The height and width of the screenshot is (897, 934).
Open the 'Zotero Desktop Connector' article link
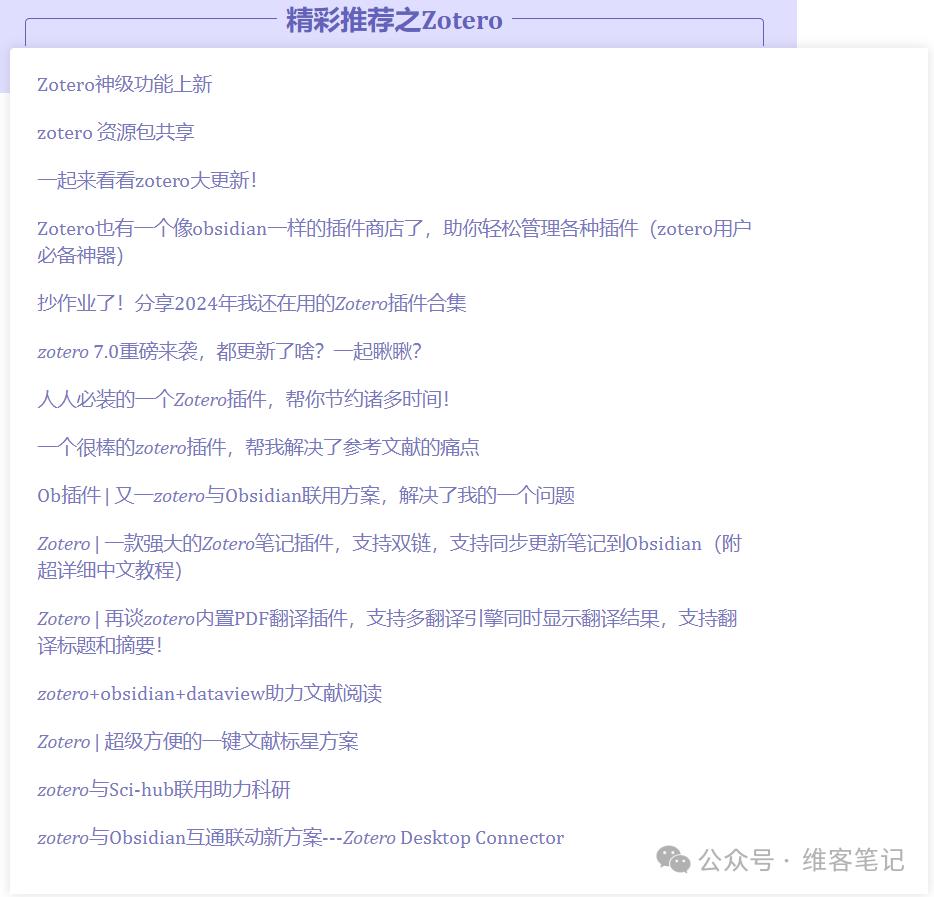coord(300,838)
